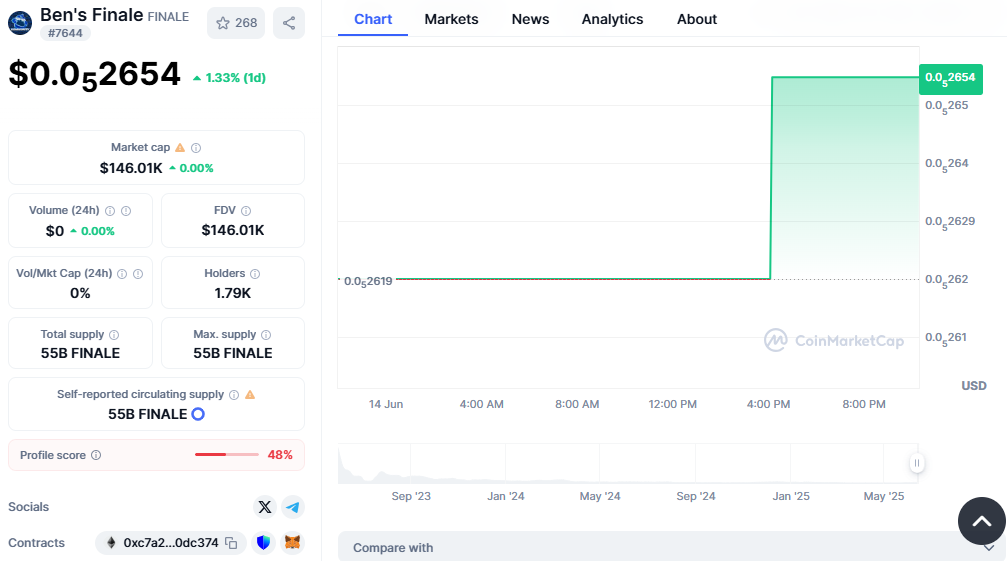Click the Profile score progress bar
The width and height of the screenshot is (1007, 561).
(x=227, y=454)
